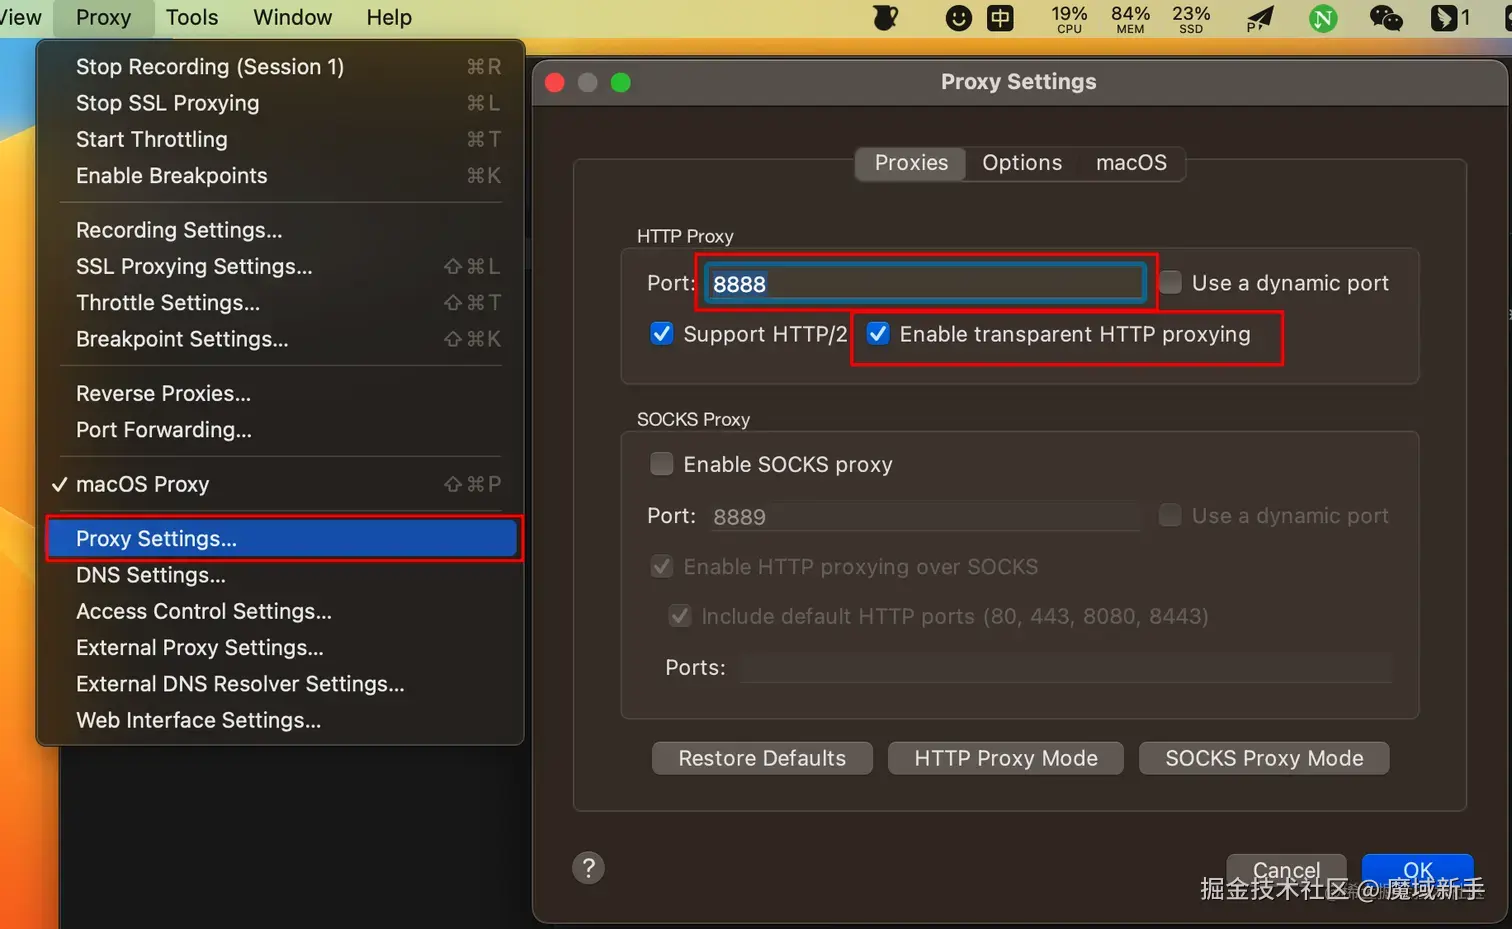Image resolution: width=1512 pixels, height=929 pixels.
Task: Click the WeChat menu bar icon
Action: (1386, 18)
